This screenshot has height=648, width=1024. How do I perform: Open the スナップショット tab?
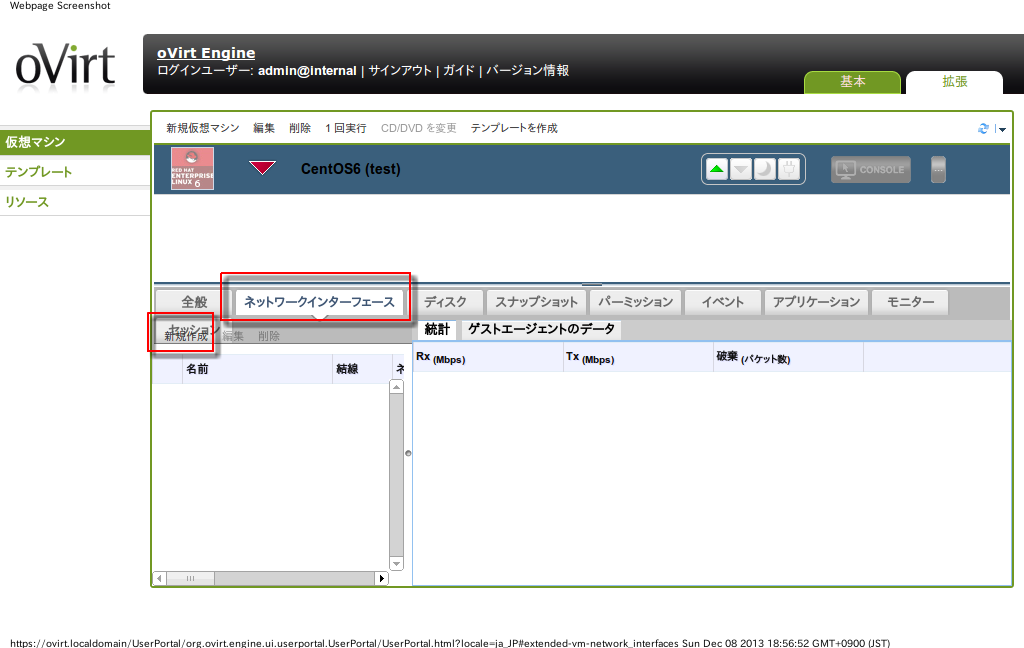click(536, 301)
